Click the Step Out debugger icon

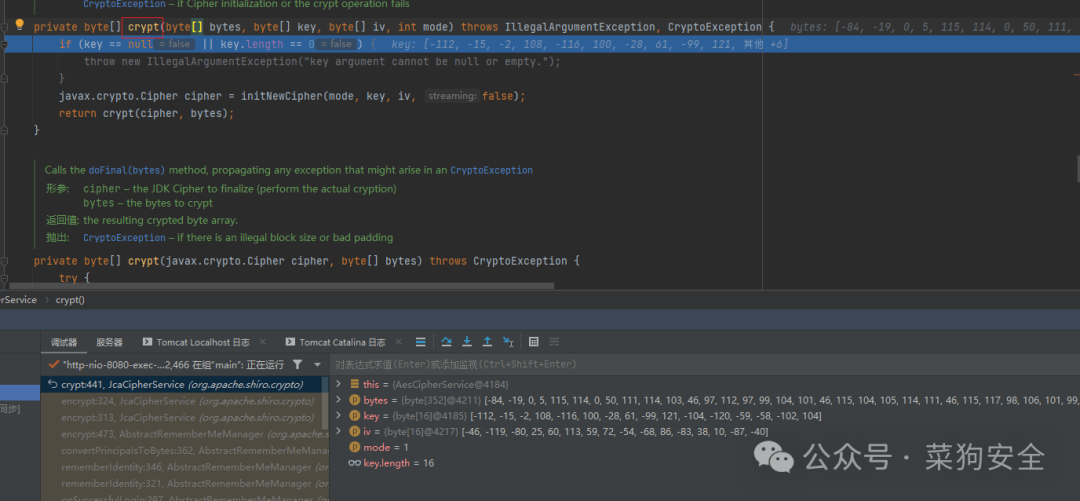(487, 342)
